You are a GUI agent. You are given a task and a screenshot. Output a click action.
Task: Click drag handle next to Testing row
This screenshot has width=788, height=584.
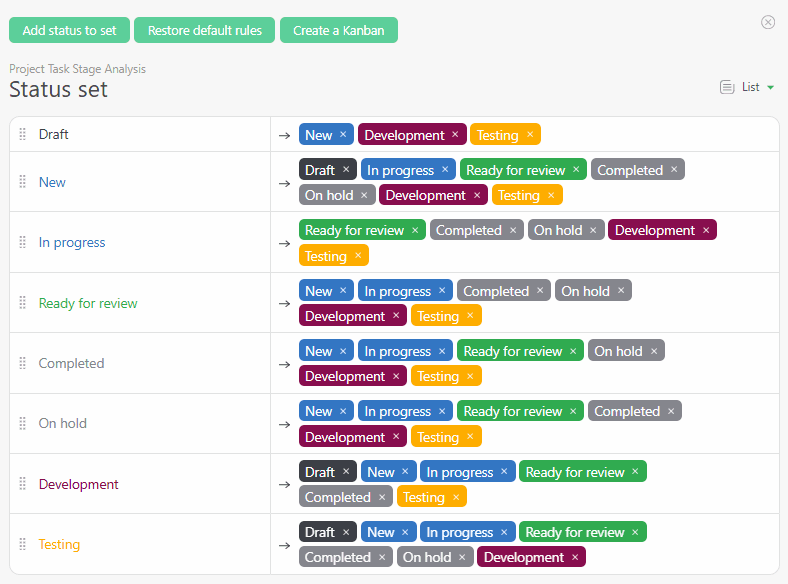[22, 544]
